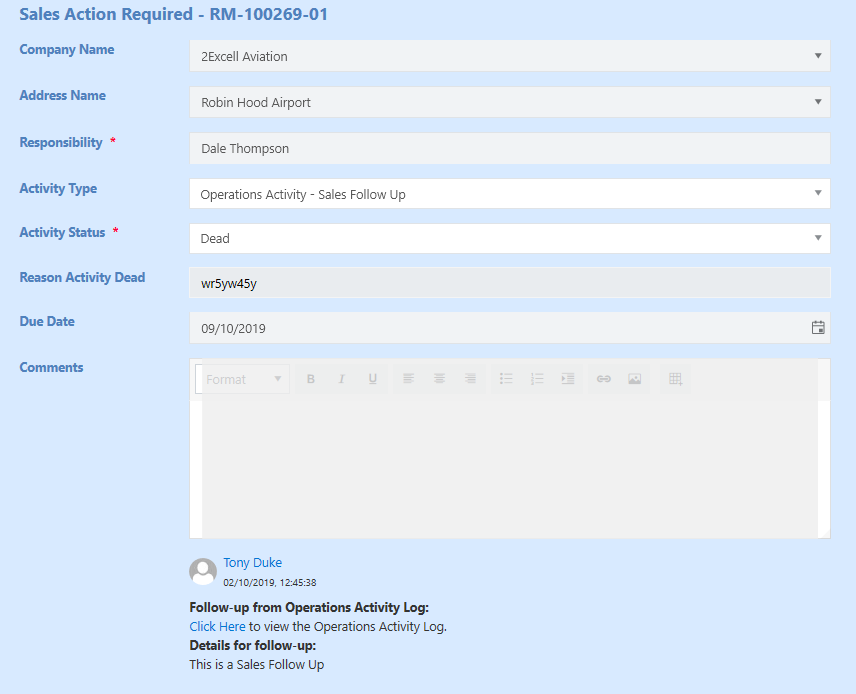Screen dimensions: 856x694
Task: Open the Due Date calendar picker
Action: tap(818, 328)
